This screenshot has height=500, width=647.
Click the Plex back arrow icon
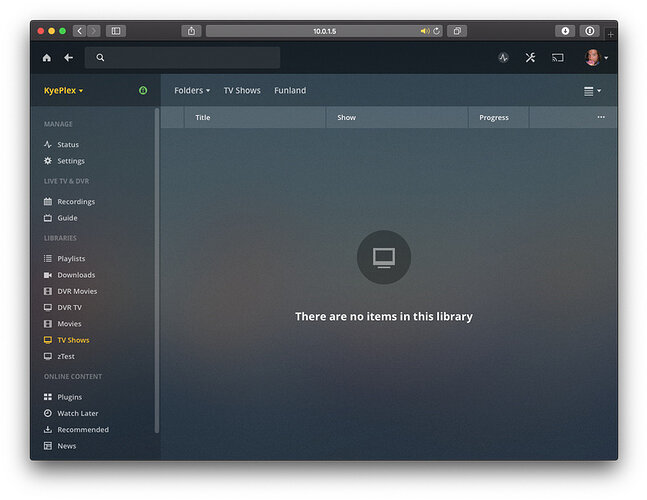[x=68, y=58]
